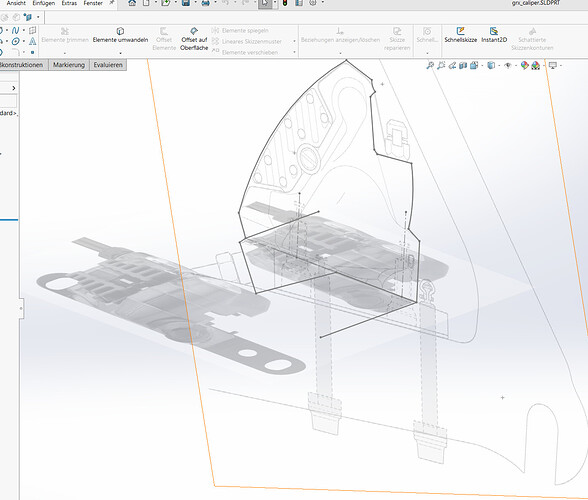
Task: Expand display style cube dropdown arrow
Action: (499, 66)
